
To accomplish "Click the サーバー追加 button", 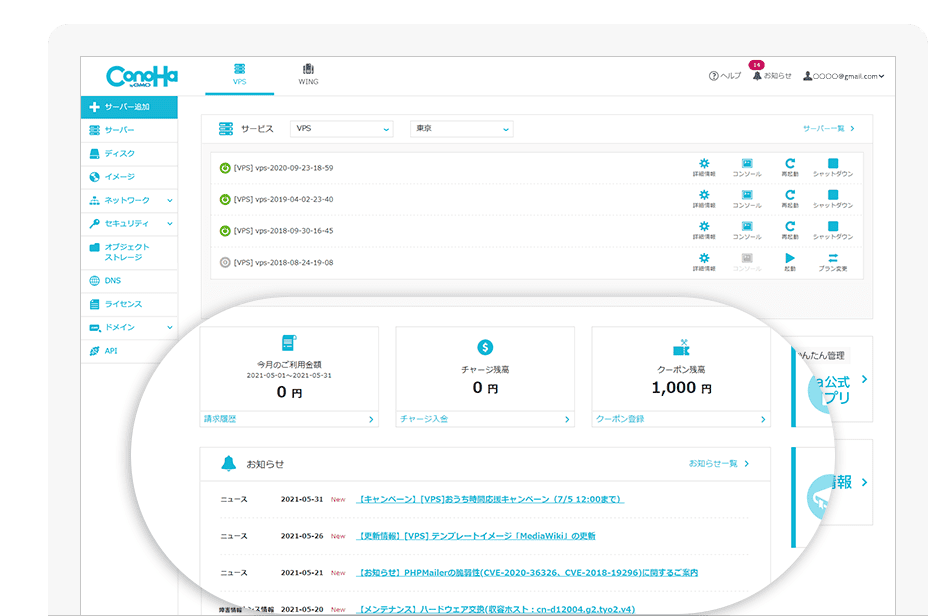I will coord(129,107).
